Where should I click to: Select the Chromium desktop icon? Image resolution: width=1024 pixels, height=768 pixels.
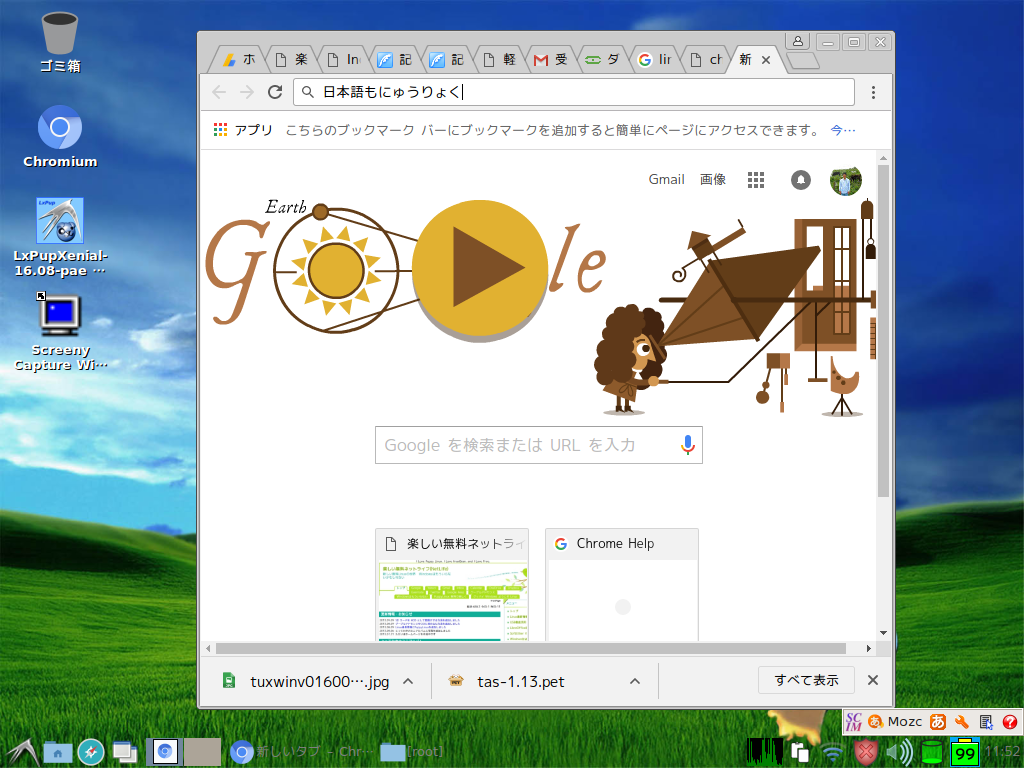coord(60,137)
